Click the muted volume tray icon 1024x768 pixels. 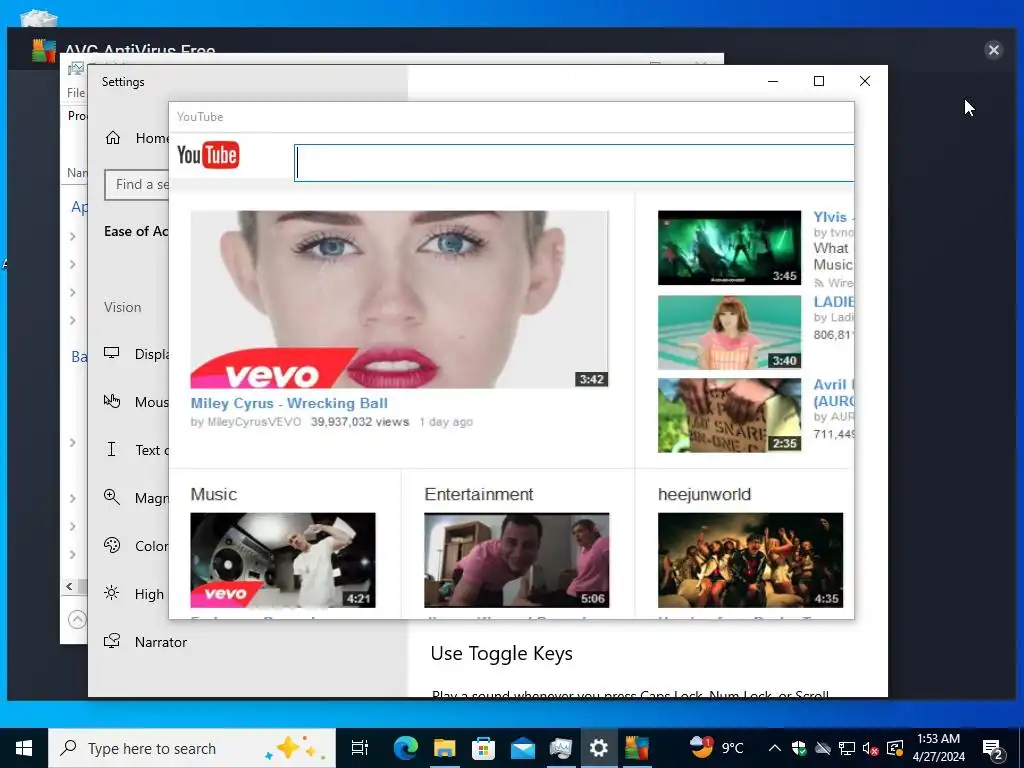coord(871,748)
